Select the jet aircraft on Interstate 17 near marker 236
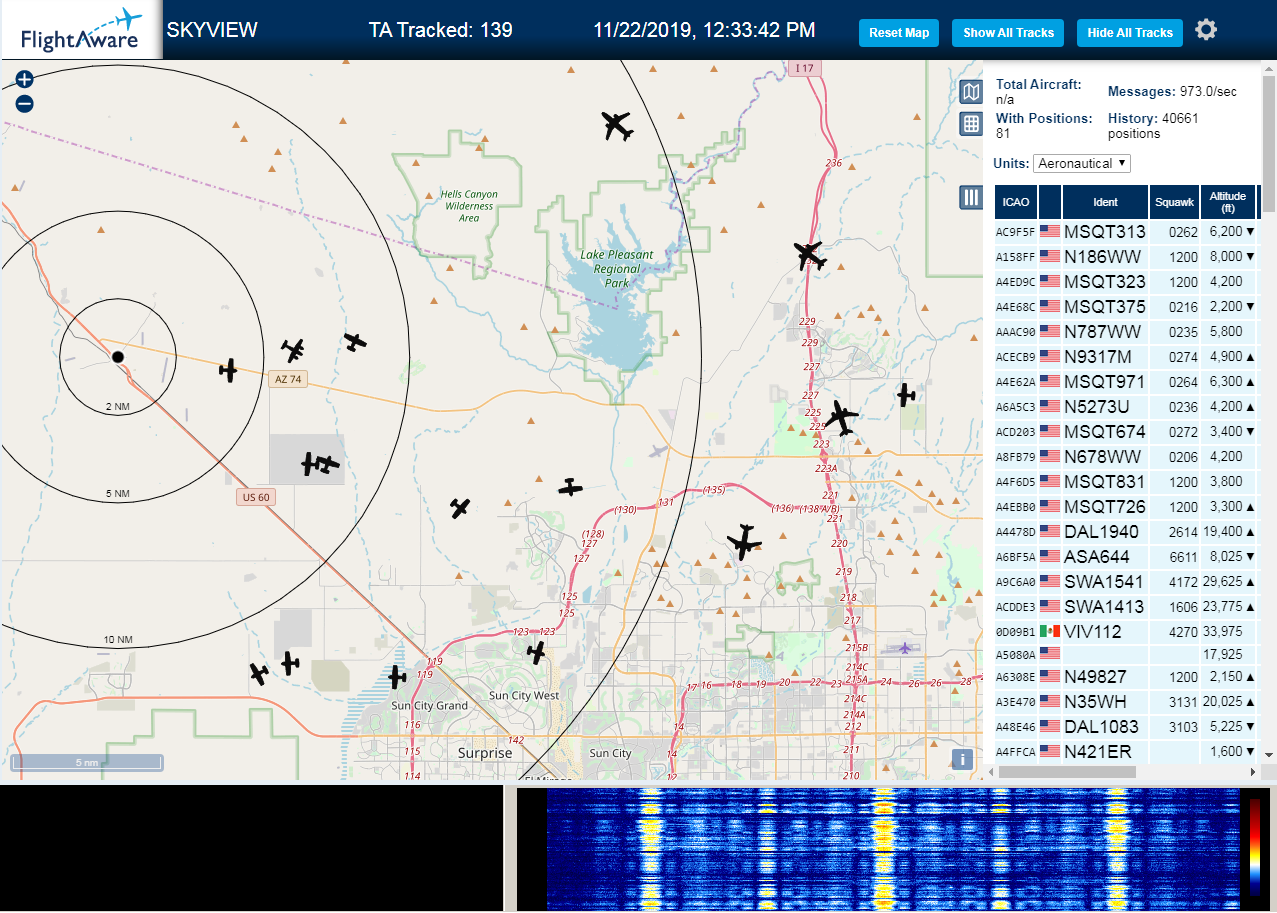The height and width of the screenshot is (913, 1277). tap(810, 255)
